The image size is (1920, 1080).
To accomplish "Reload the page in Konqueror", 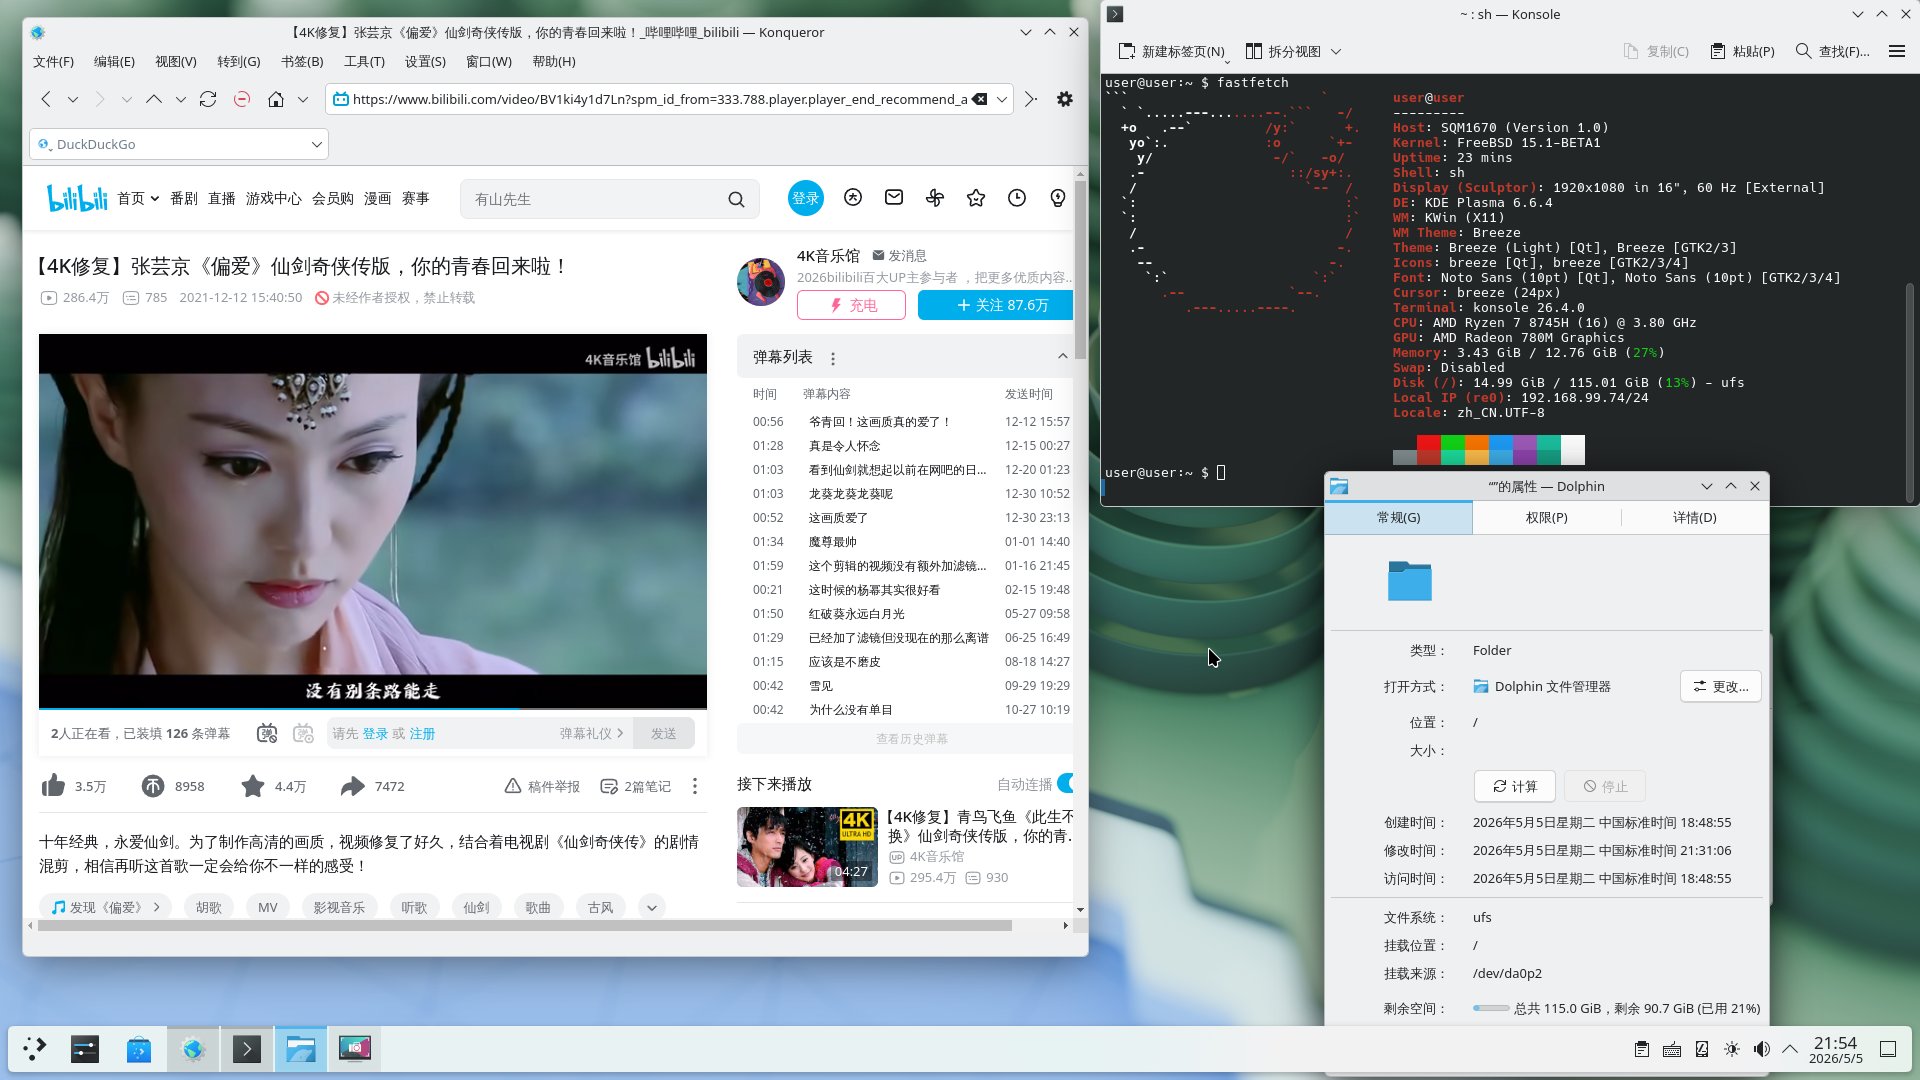I will pyautogui.click(x=208, y=99).
